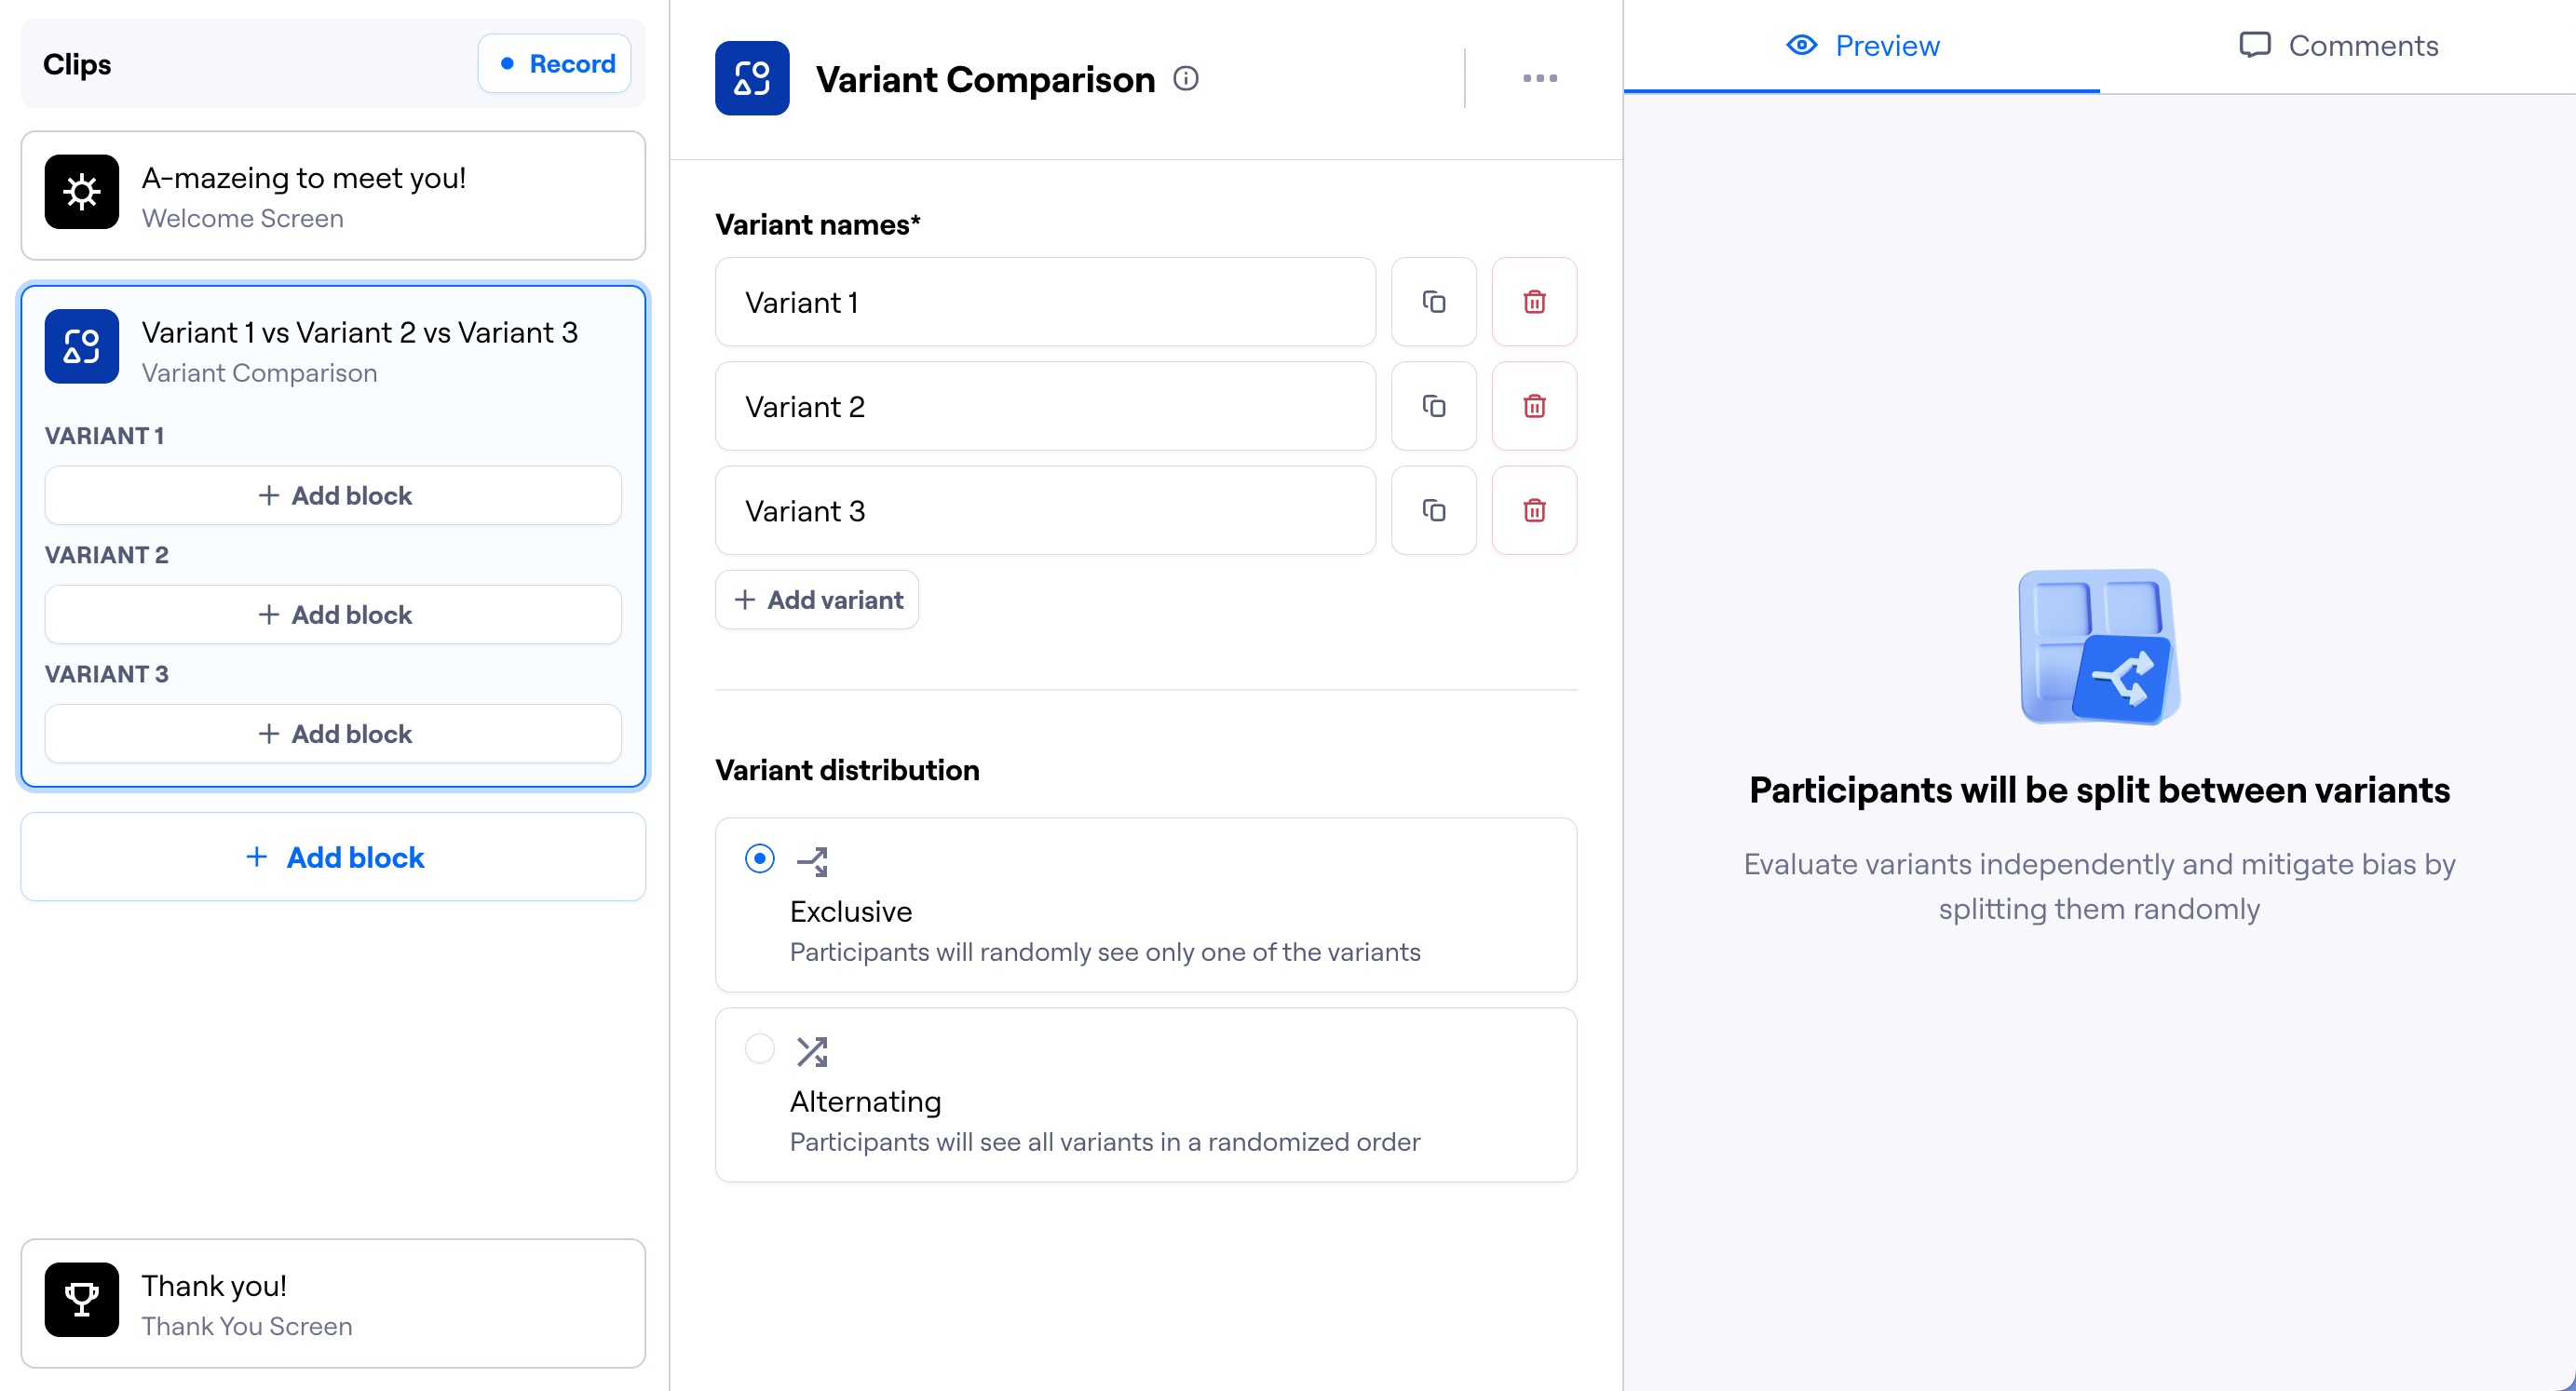Duplicate Variant 2 with copy icon
Screen dimensions: 2576x1391
click(x=1433, y=406)
